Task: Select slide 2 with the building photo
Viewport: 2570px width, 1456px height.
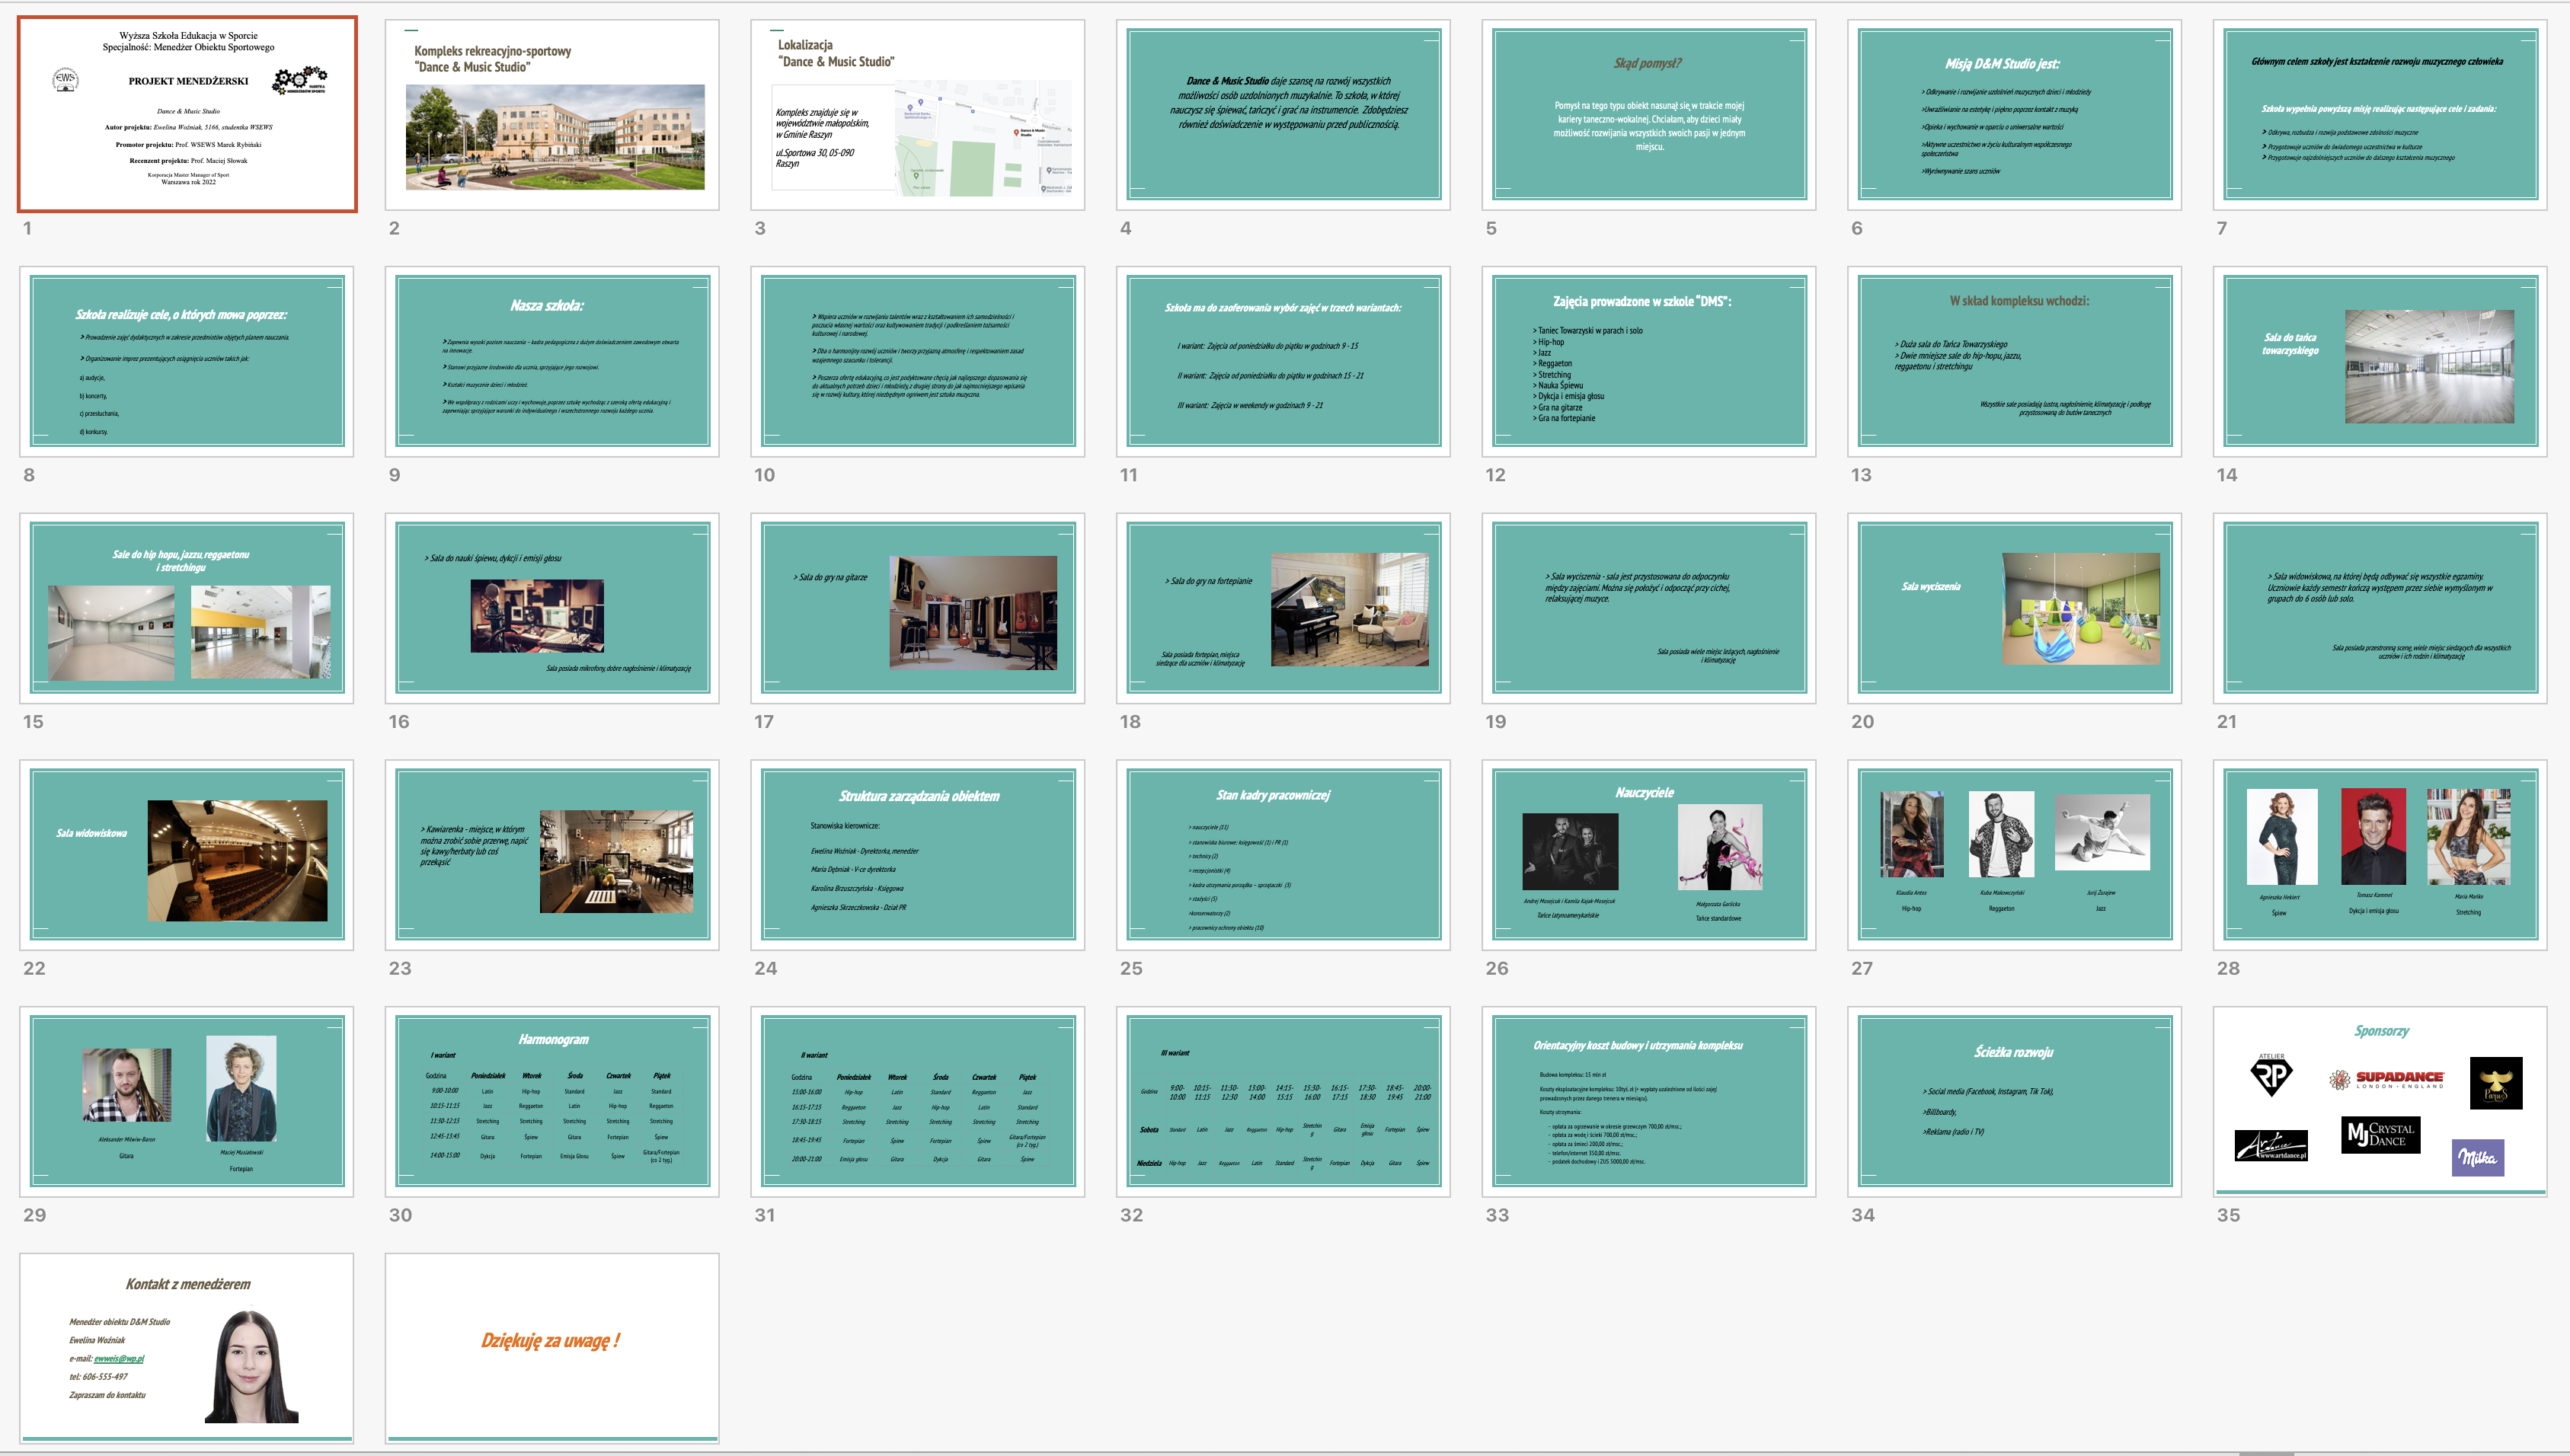Action: 552,114
